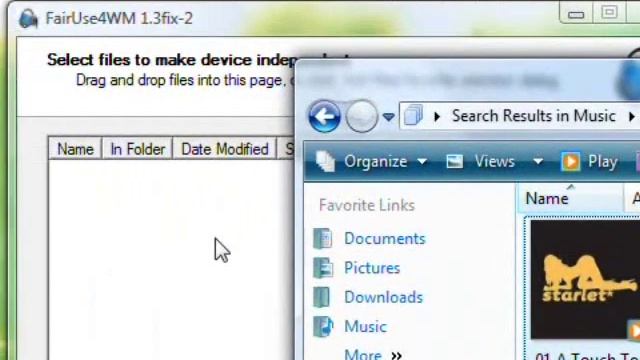The width and height of the screenshot is (640, 360).
Task: Click the Explorer forward arrow button
Action: 361,116
